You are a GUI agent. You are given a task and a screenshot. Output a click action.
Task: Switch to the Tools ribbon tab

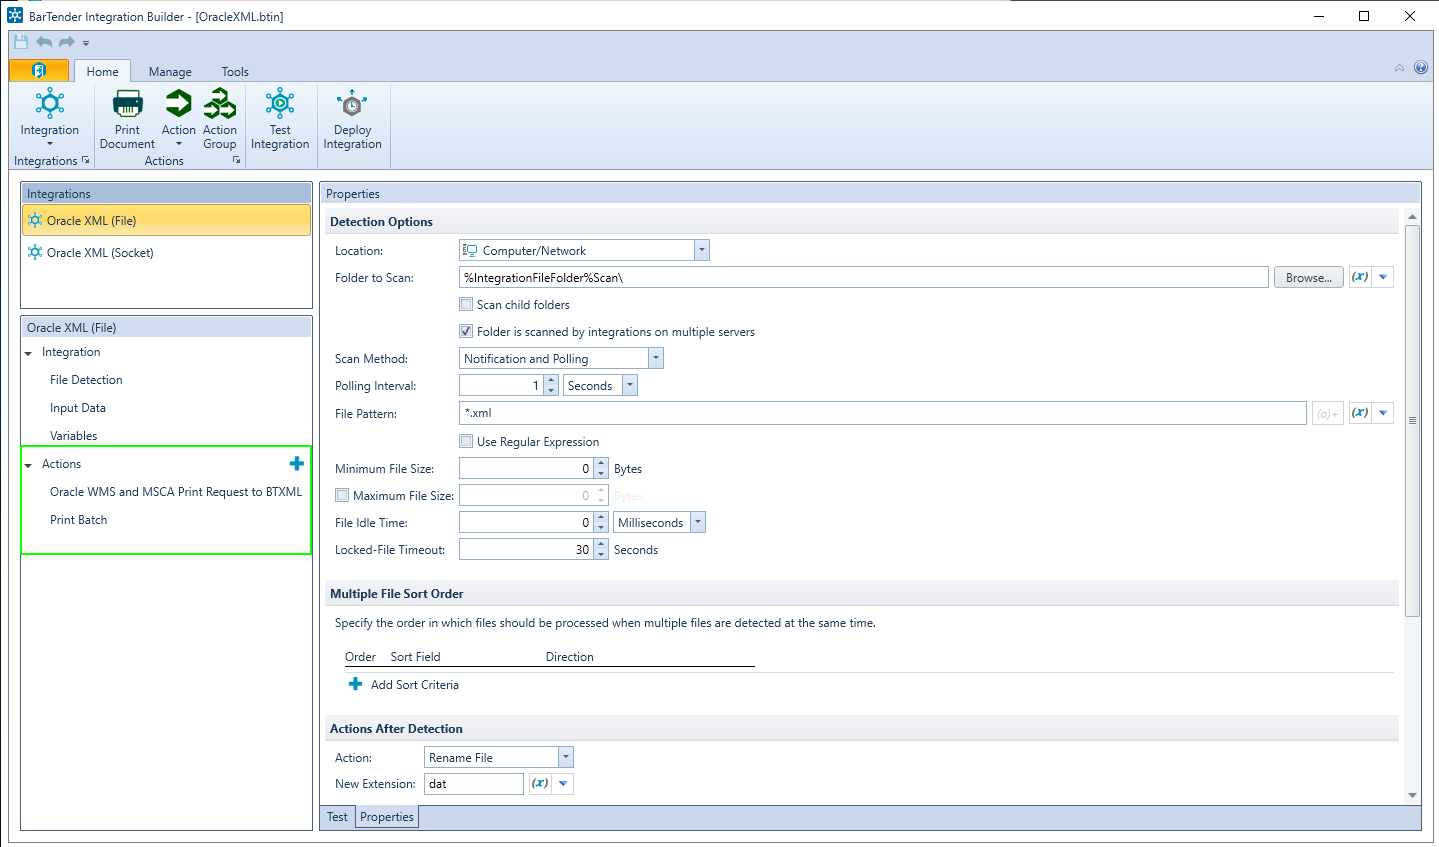coord(235,71)
